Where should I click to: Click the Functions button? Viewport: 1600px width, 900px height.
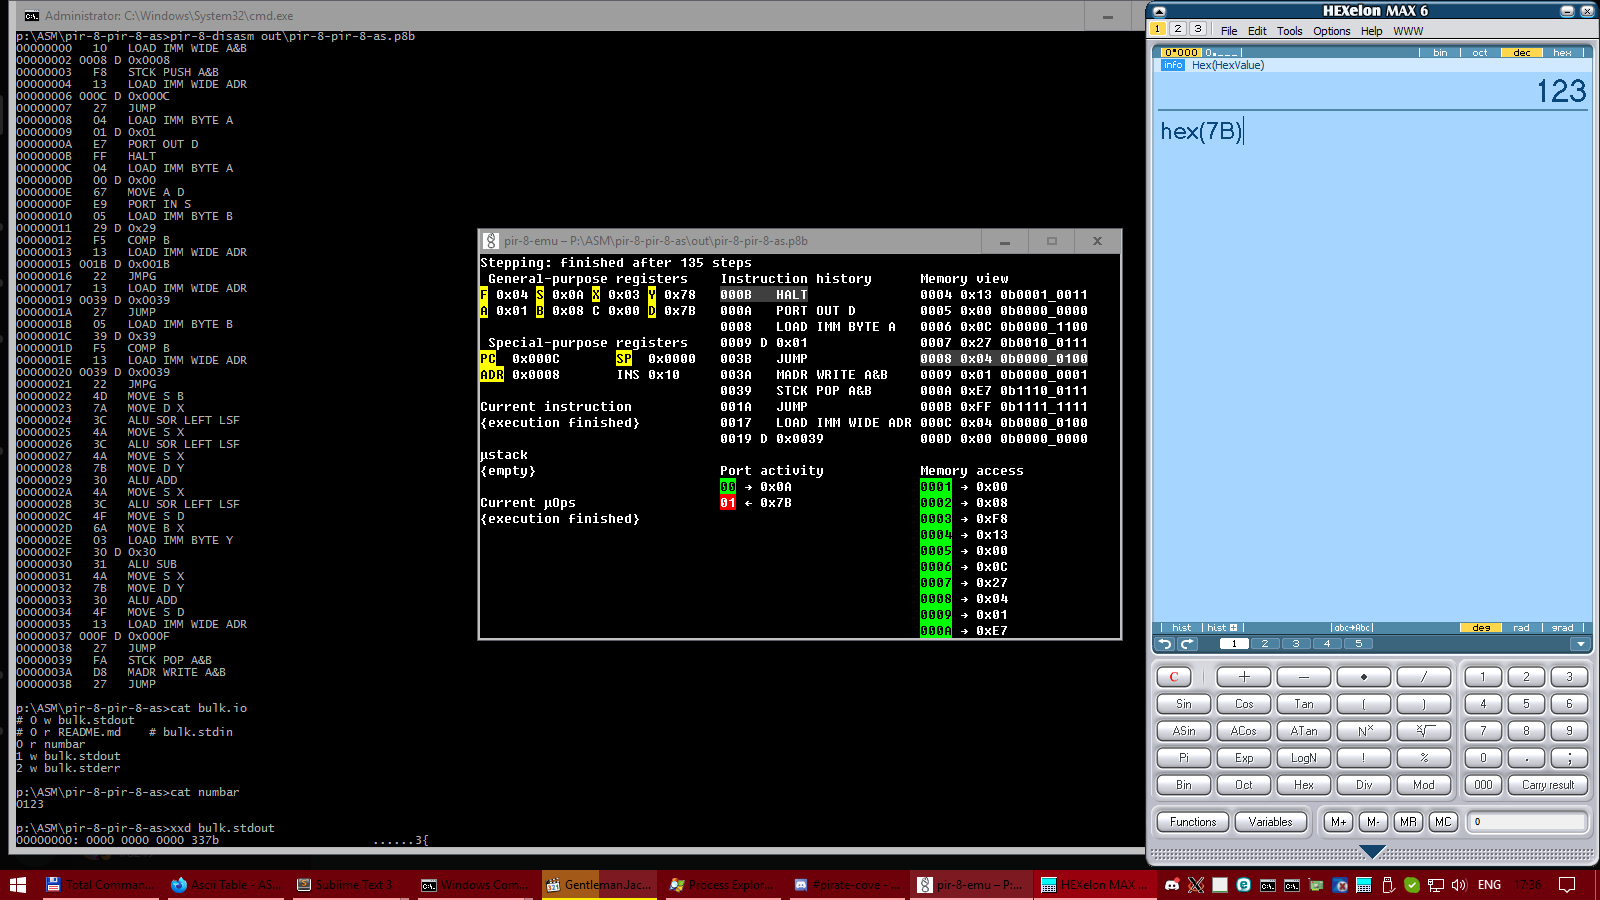pos(1193,822)
